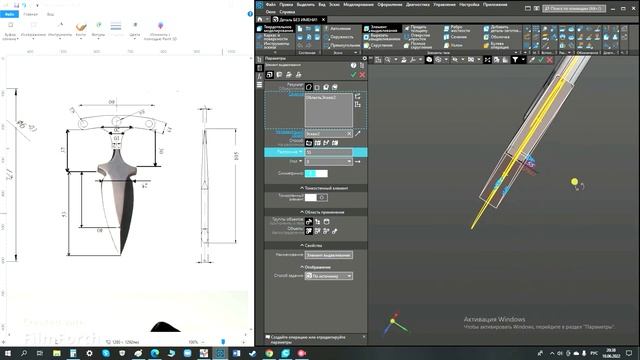Viewport: 640px width, 360px height.
Task: Click the fit-all arrows icon in the viewport toolbar
Action: pos(487,60)
